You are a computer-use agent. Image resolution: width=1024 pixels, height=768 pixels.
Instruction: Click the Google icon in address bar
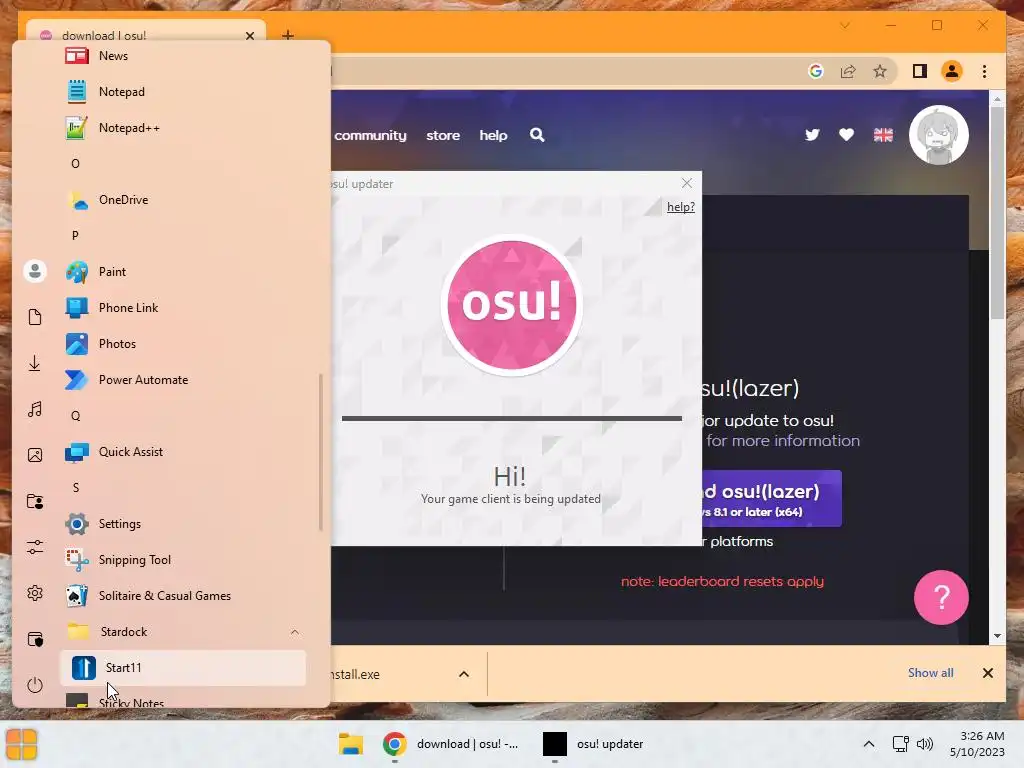coord(816,71)
